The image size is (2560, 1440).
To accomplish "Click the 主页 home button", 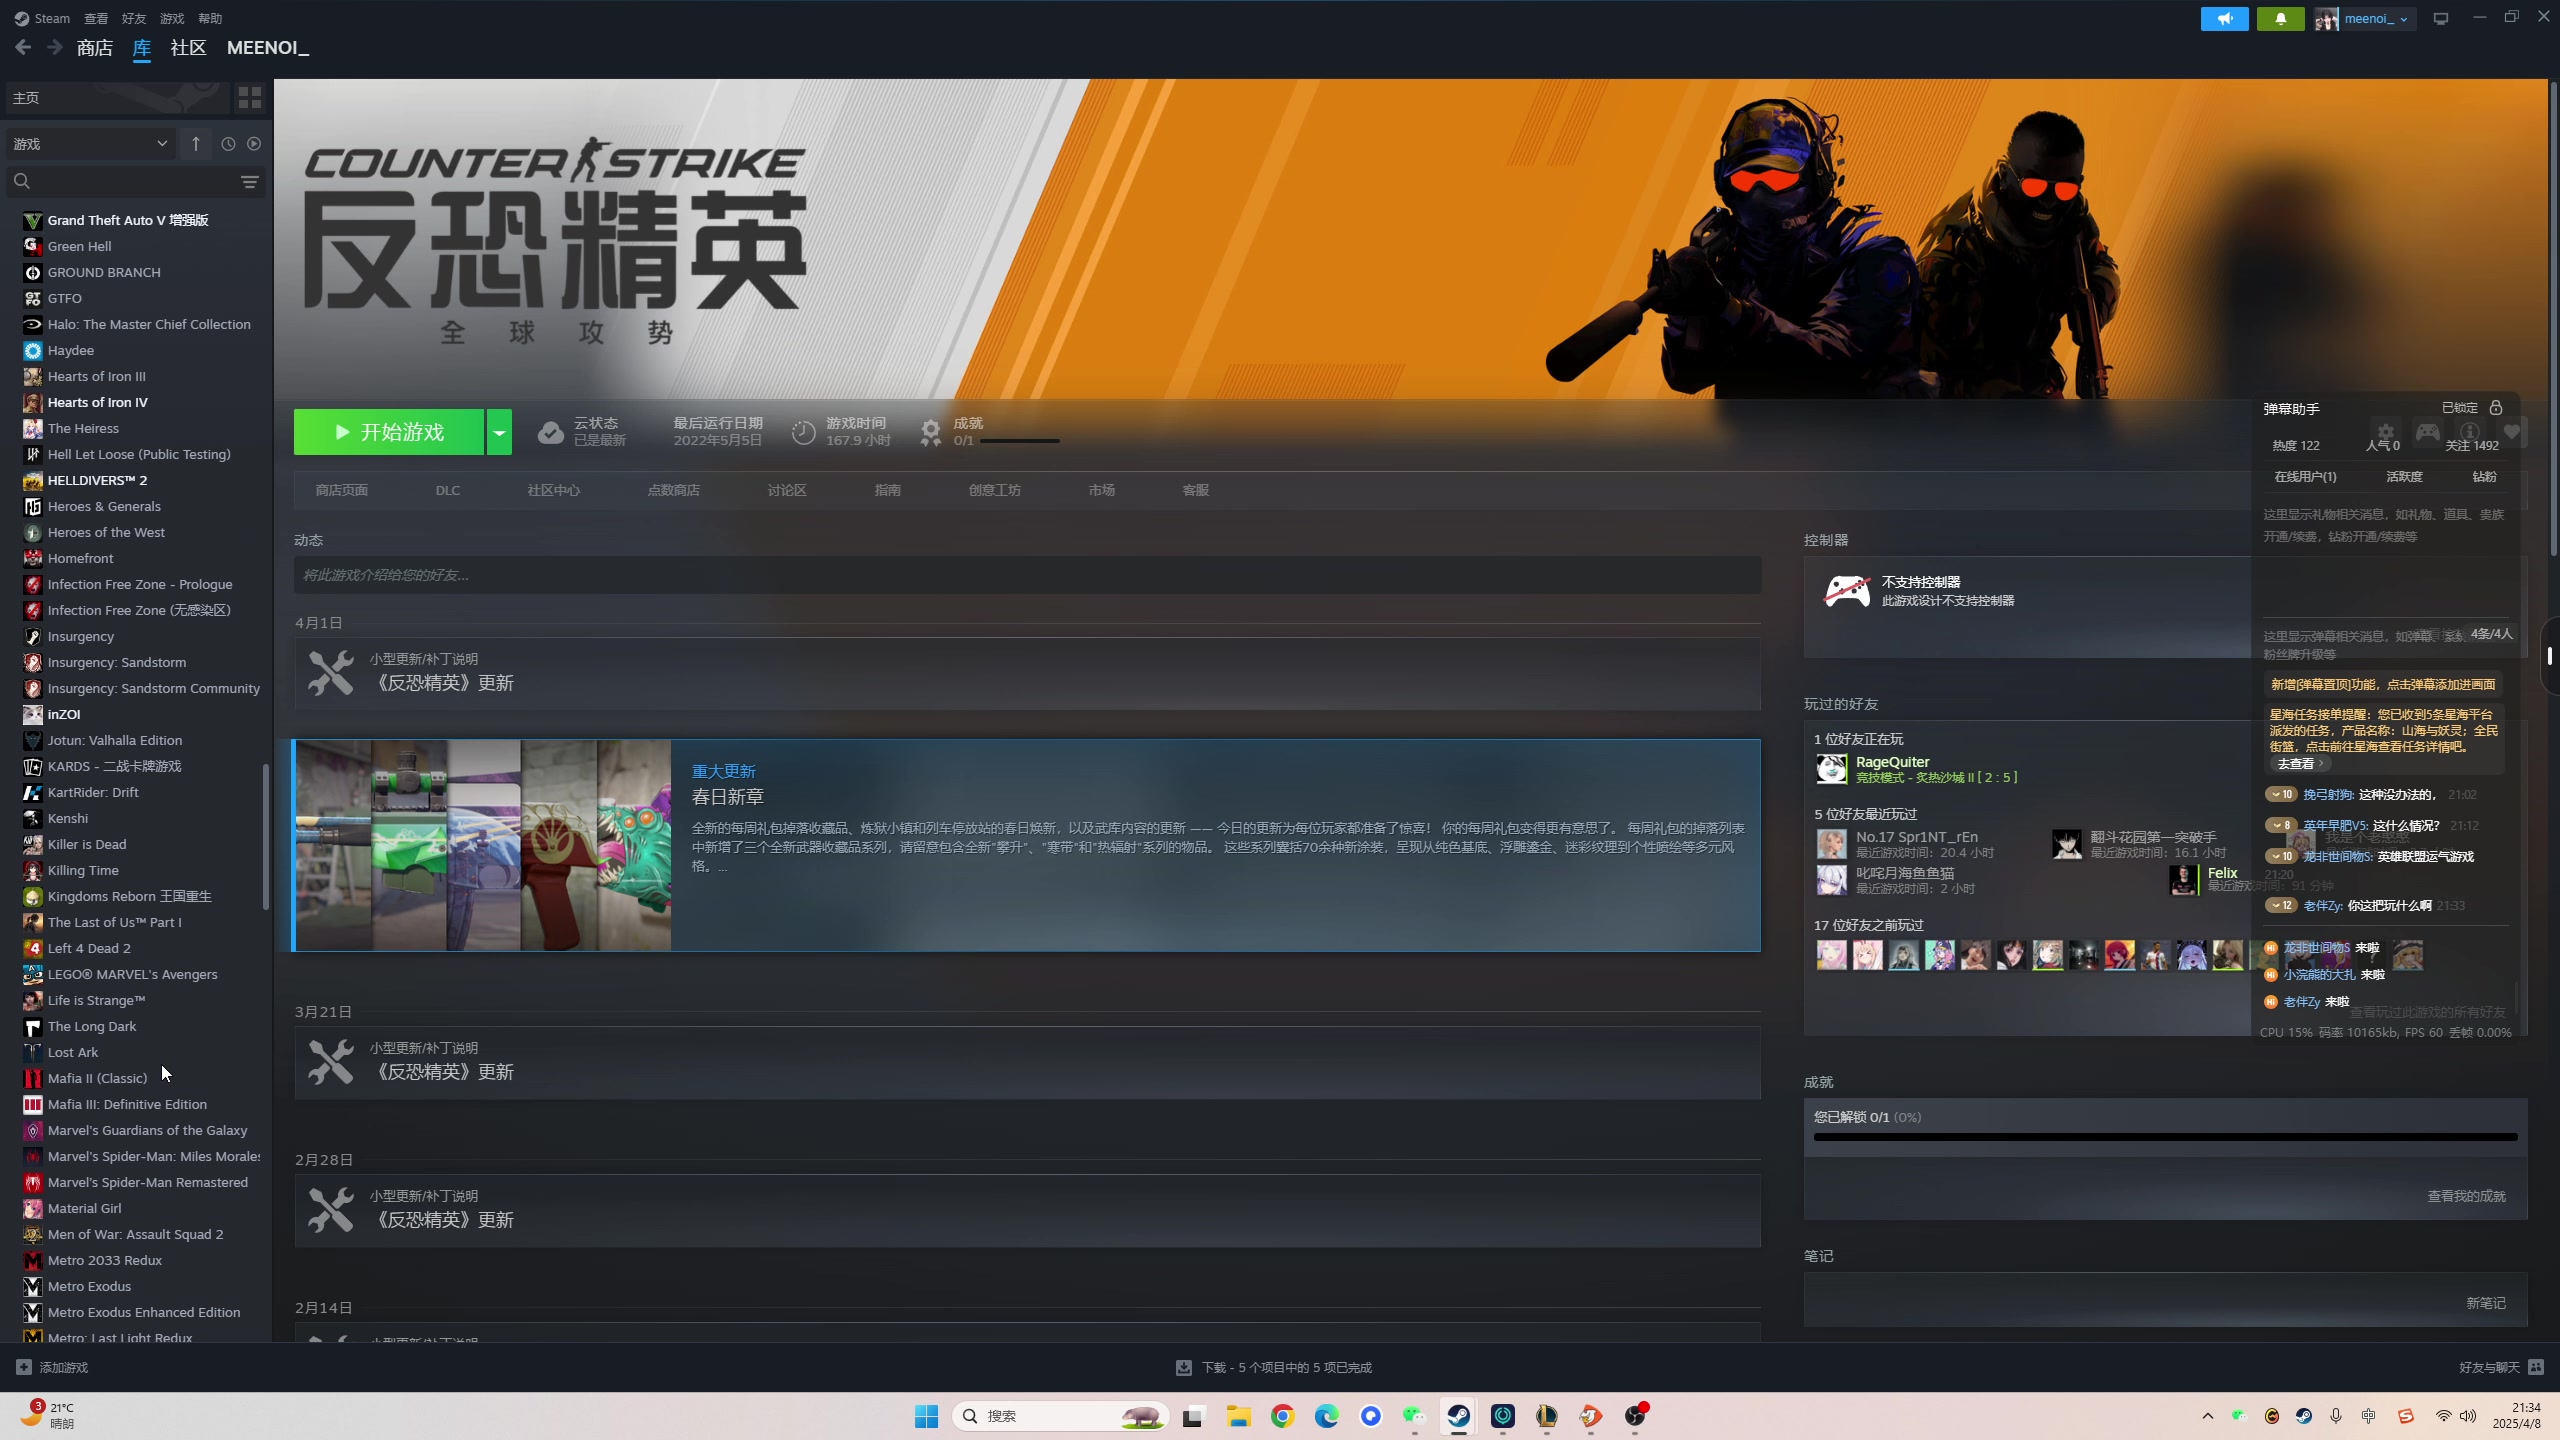I will pyautogui.click(x=118, y=97).
